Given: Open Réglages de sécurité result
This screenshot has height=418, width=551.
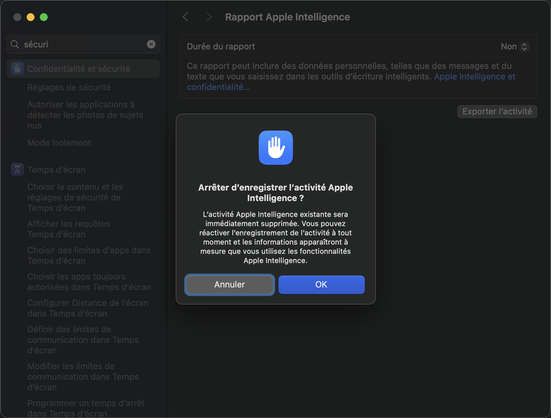Looking at the screenshot, I should (x=69, y=87).
